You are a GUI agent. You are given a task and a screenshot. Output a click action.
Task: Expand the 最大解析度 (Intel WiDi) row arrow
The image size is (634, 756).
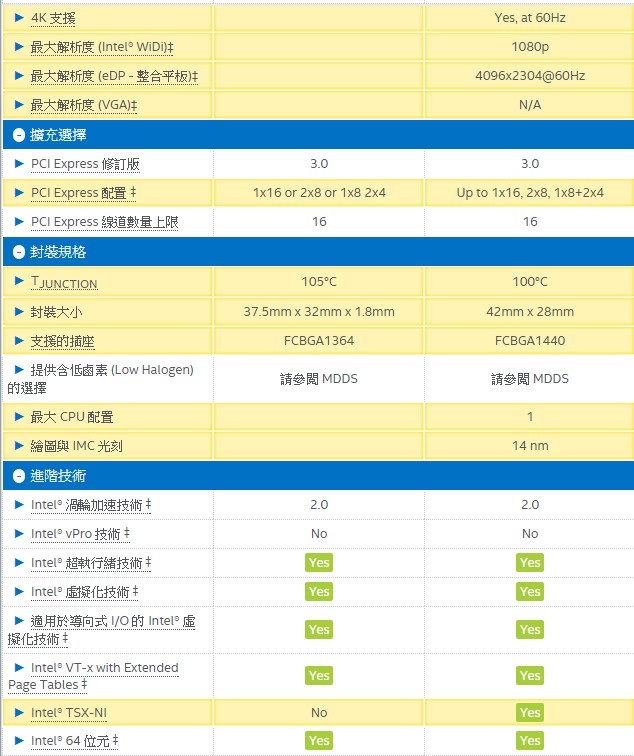[x=19, y=47]
